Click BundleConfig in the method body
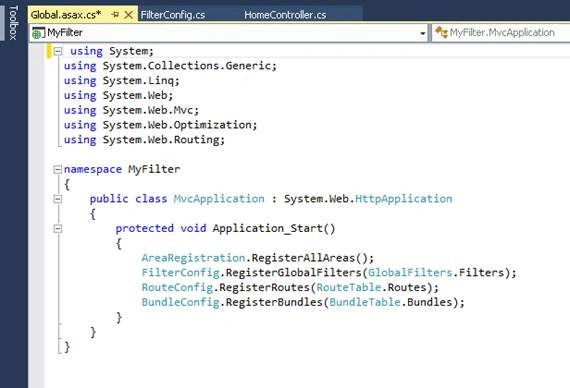Viewport: 570px width, 388px height. click(180, 302)
